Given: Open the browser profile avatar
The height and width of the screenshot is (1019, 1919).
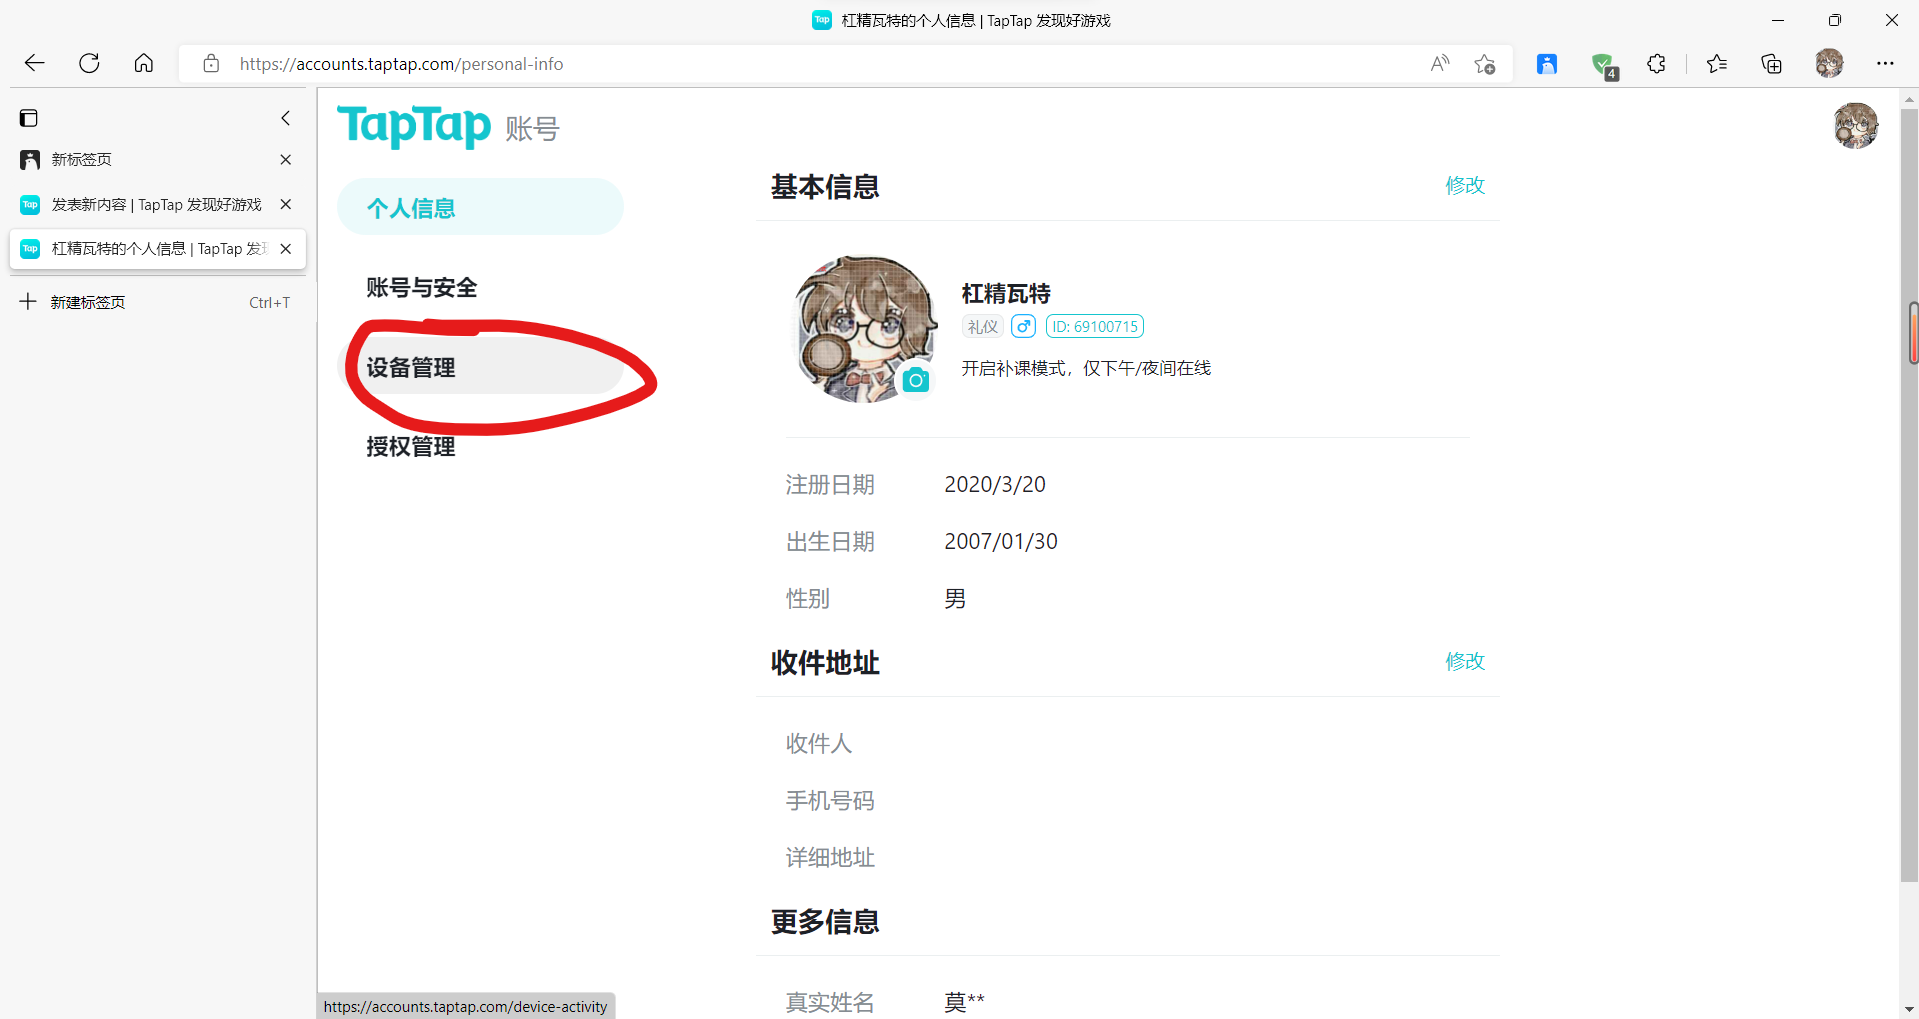Looking at the screenshot, I should 1829,64.
